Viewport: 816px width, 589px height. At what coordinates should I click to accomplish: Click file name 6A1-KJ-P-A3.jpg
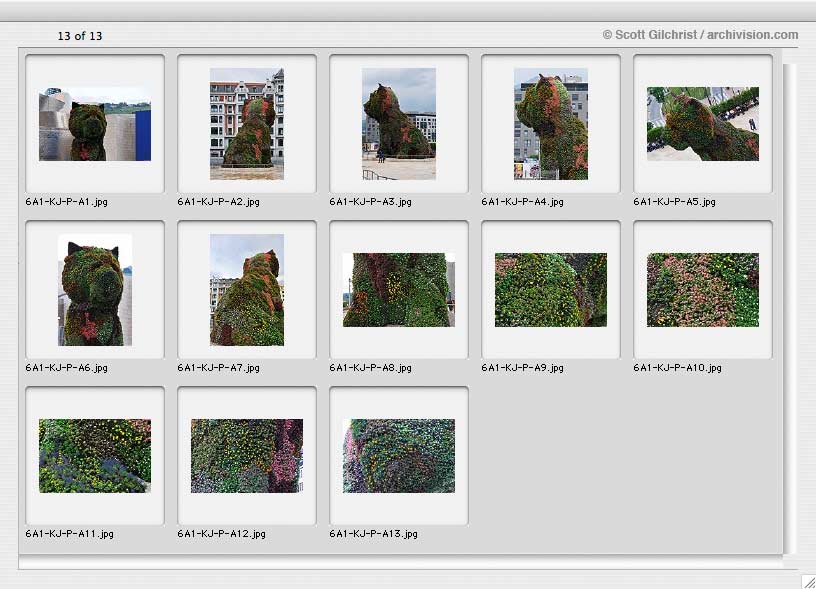click(371, 202)
